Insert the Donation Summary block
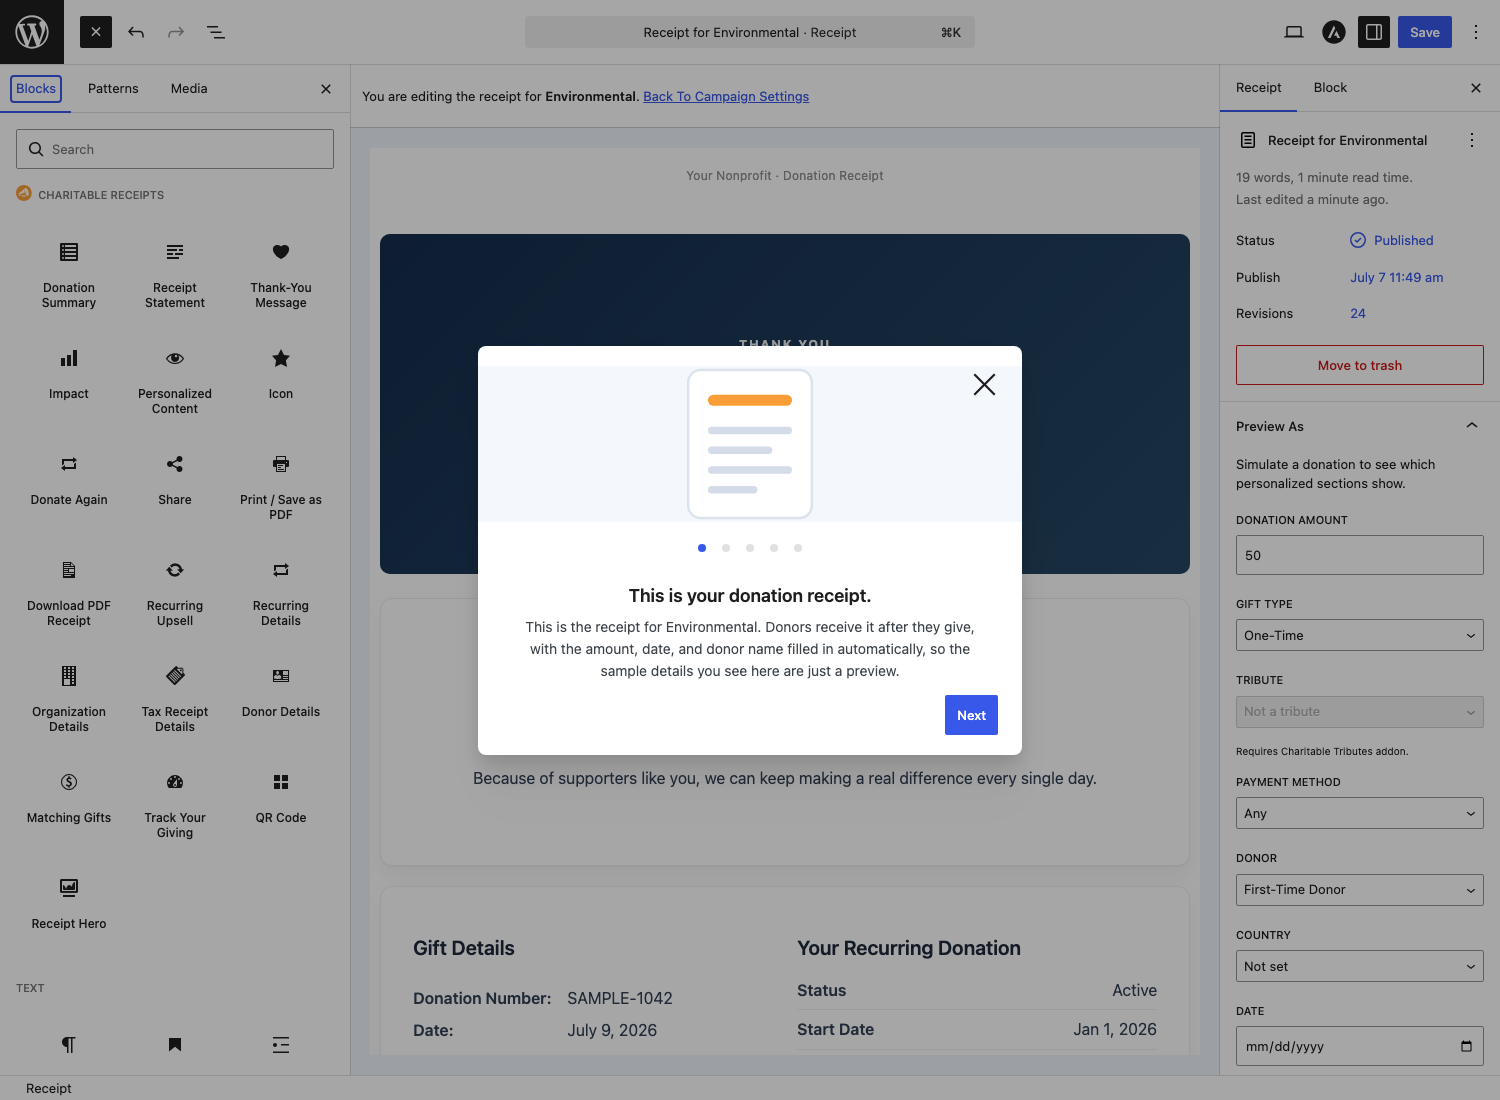 click(69, 275)
